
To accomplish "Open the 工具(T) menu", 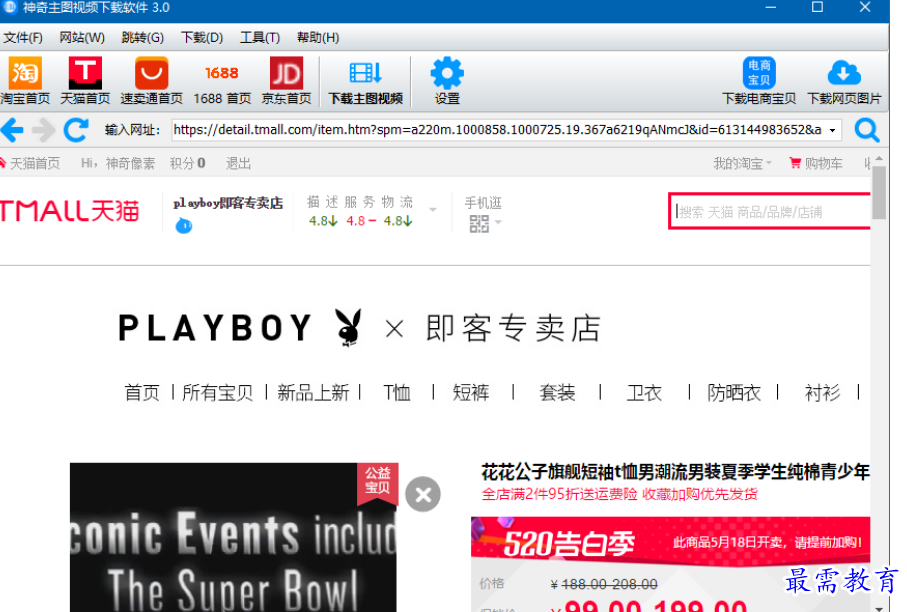I will coord(260,38).
